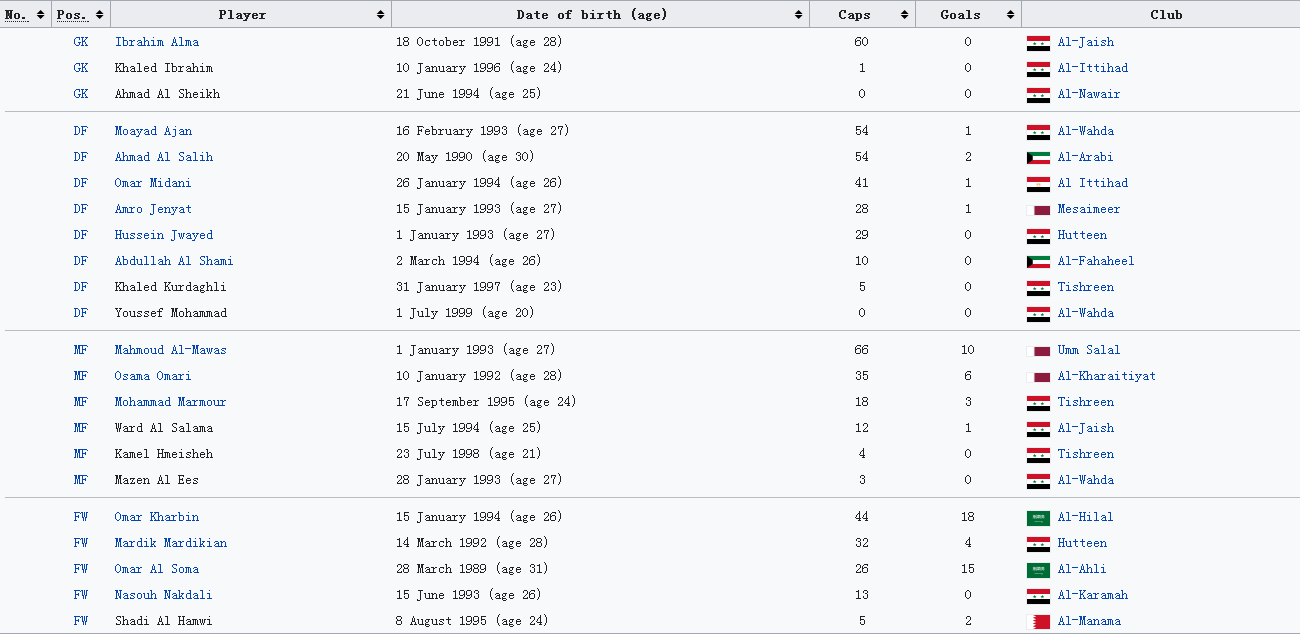Click the flag beside Al-Wahda in Mazen Al Ees row
Image resolution: width=1300 pixels, height=634 pixels.
click(1038, 481)
